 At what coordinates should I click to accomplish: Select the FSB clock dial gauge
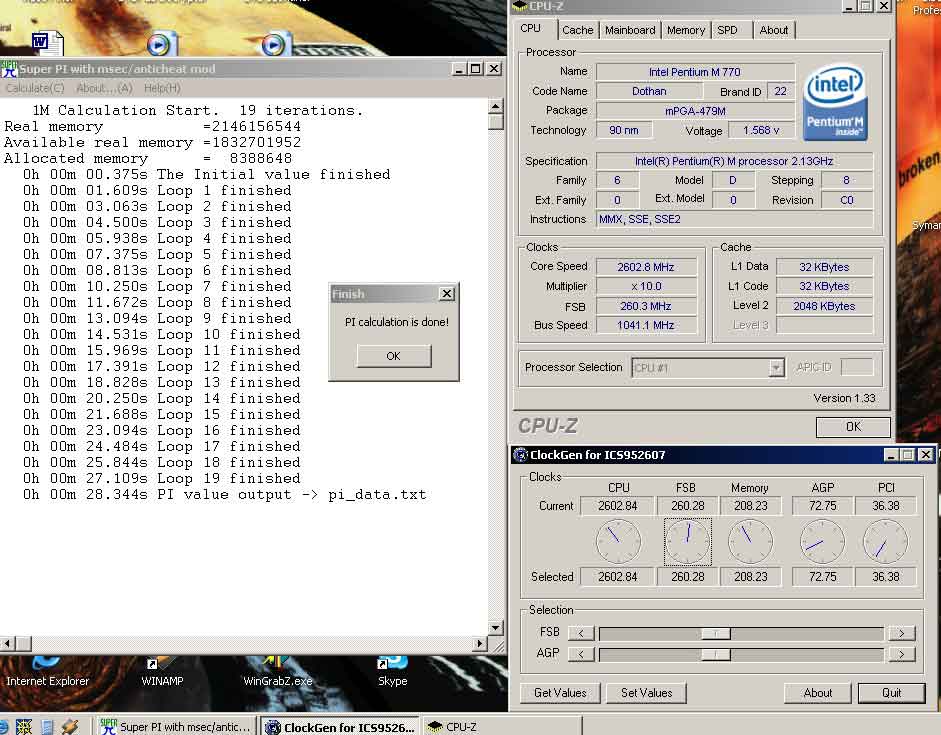[x=688, y=542]
